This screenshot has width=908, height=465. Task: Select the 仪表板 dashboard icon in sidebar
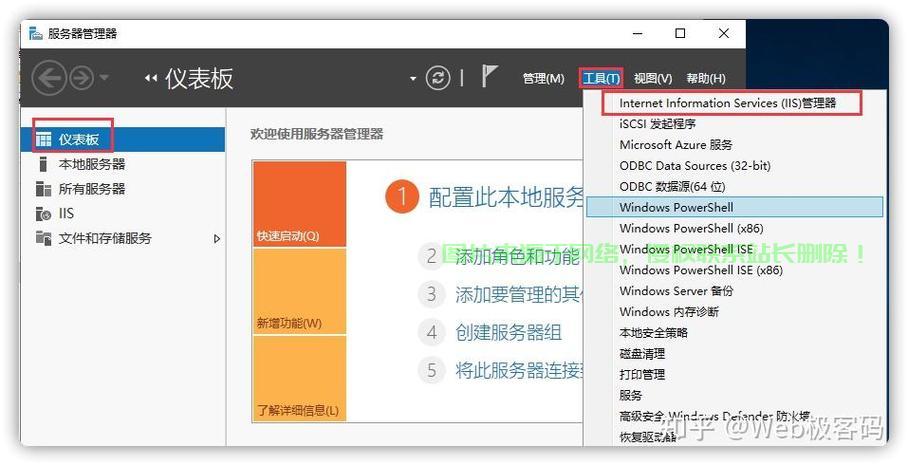tap(43, 139)
